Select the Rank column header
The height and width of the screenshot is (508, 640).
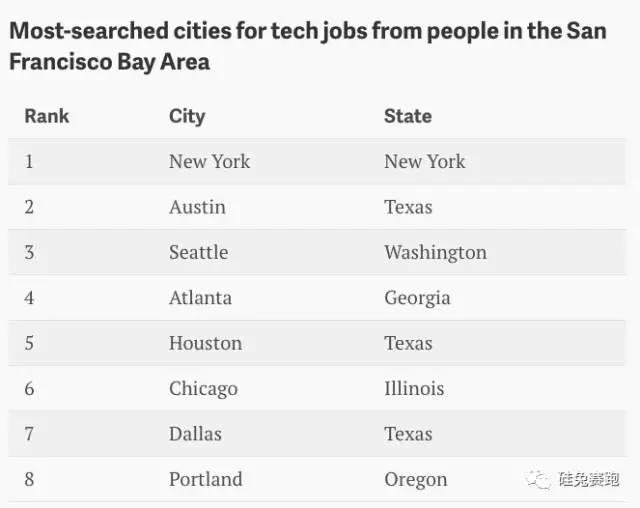47,116
